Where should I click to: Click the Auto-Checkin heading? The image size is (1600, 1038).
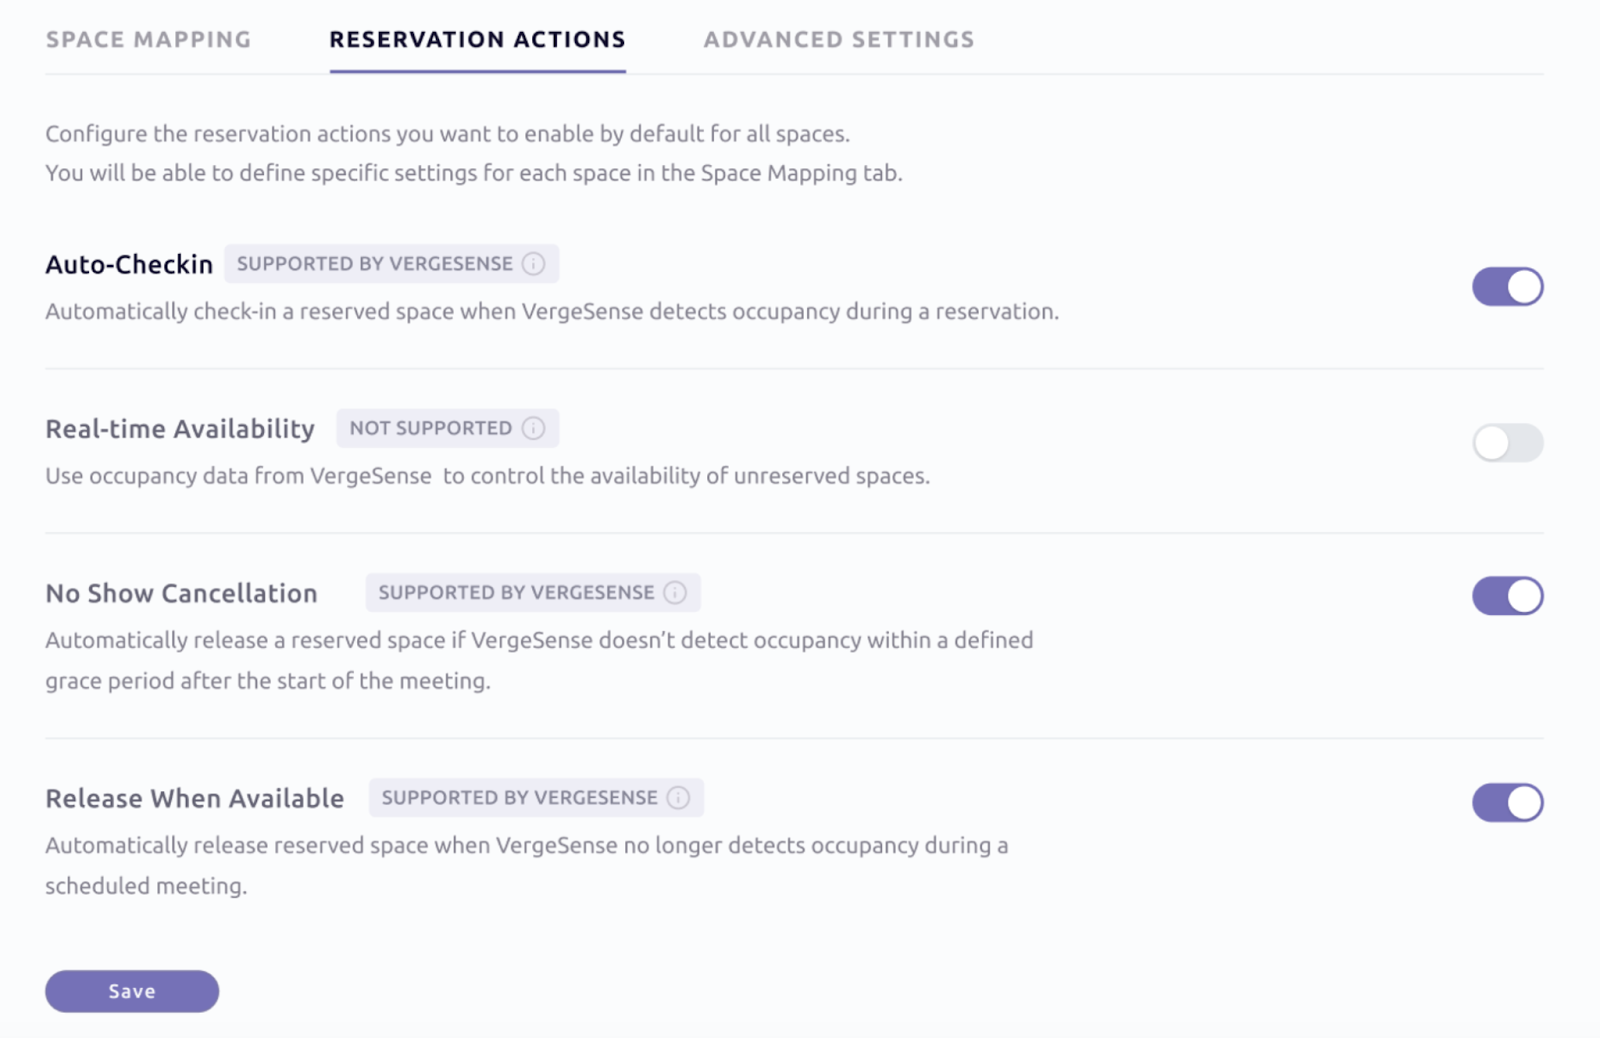(x=129, y=264)
